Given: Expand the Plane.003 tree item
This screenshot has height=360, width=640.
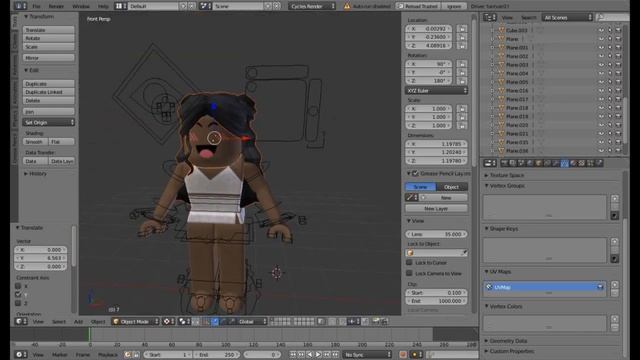Looking at the screenshot, I should pos(492,64).
